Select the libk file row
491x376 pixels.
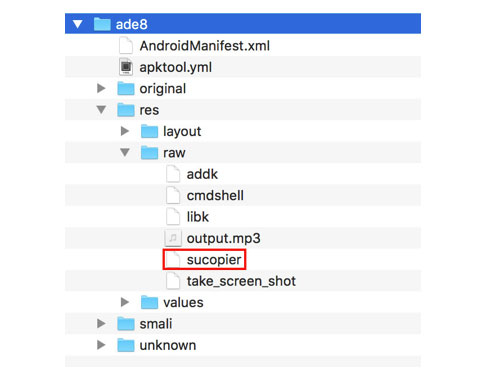click(x=243, y=217)
